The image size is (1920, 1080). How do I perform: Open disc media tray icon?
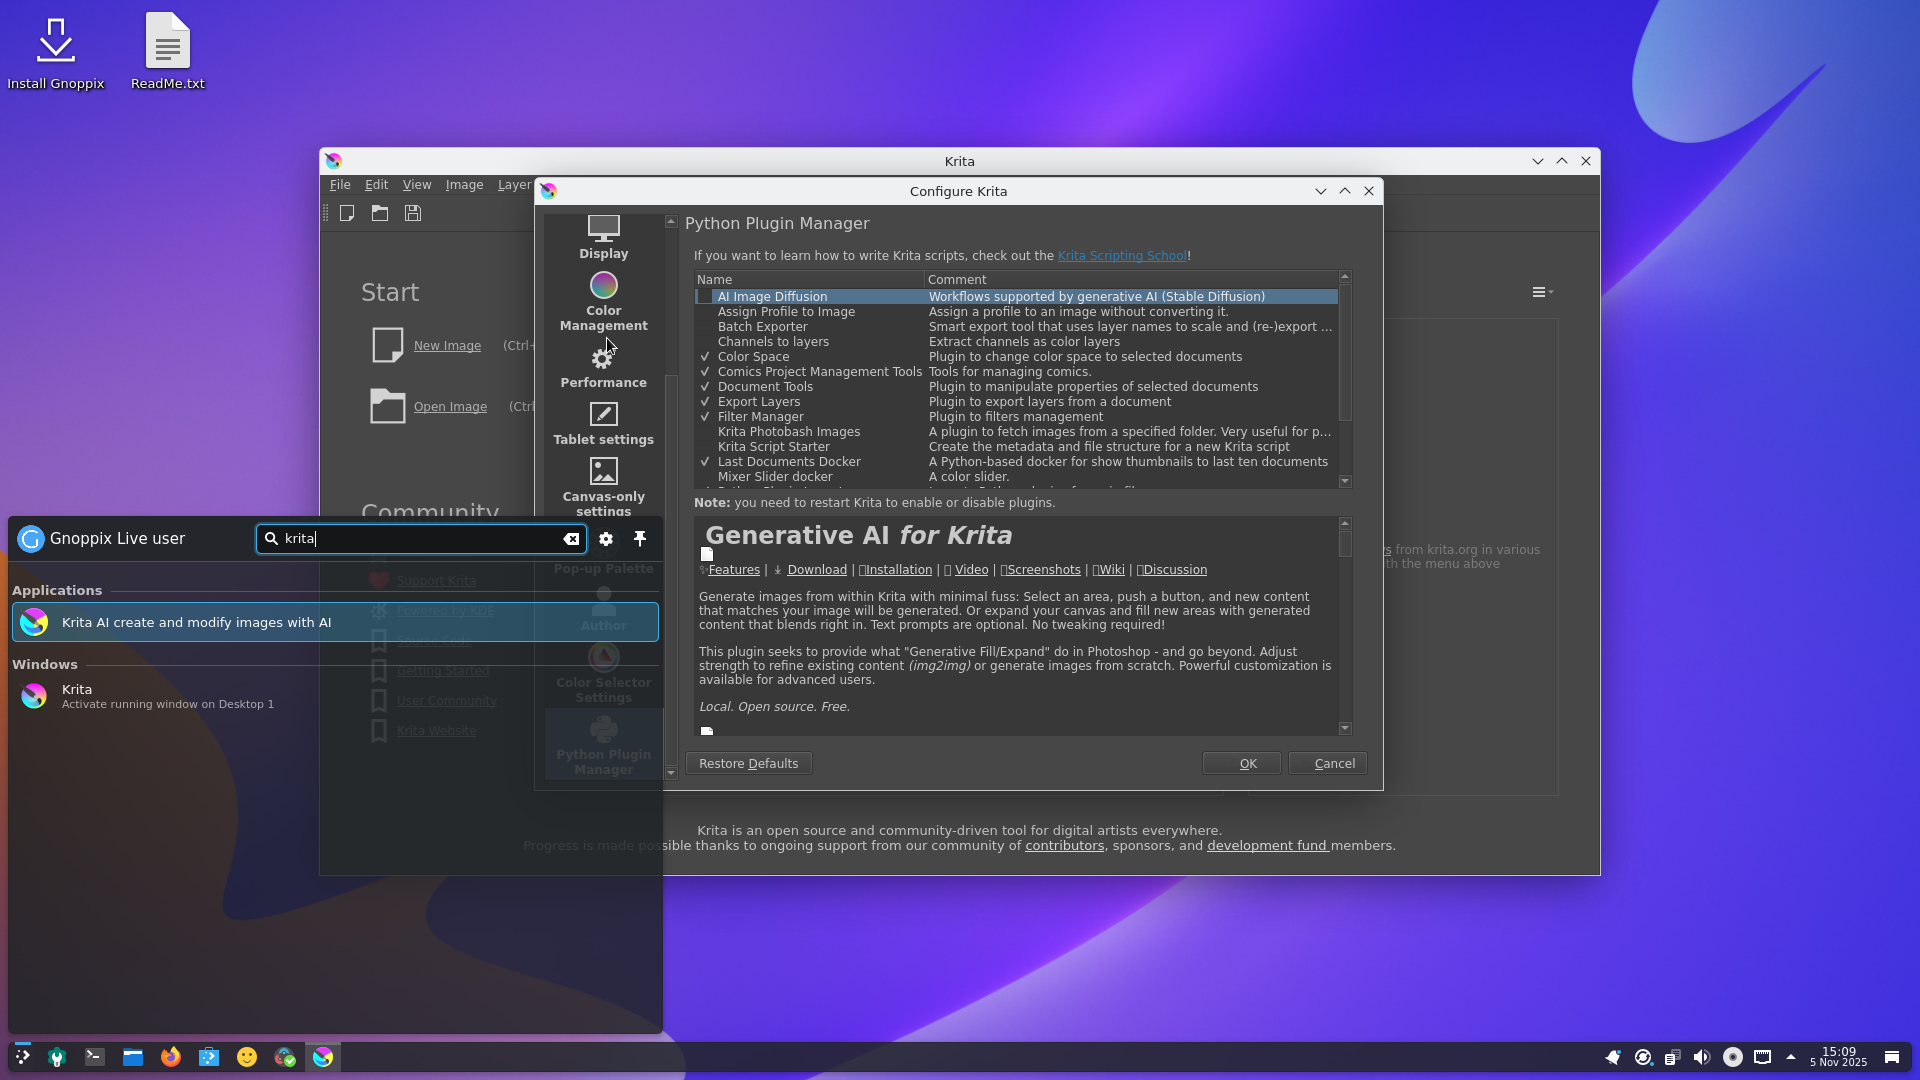[1733, 1057]
